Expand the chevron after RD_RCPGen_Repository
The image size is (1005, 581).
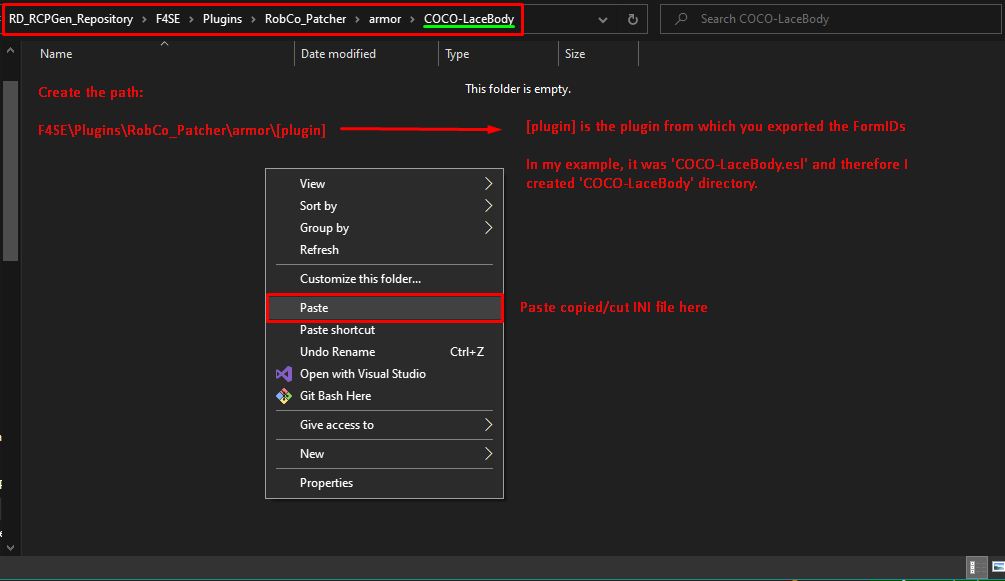(144, 19)
